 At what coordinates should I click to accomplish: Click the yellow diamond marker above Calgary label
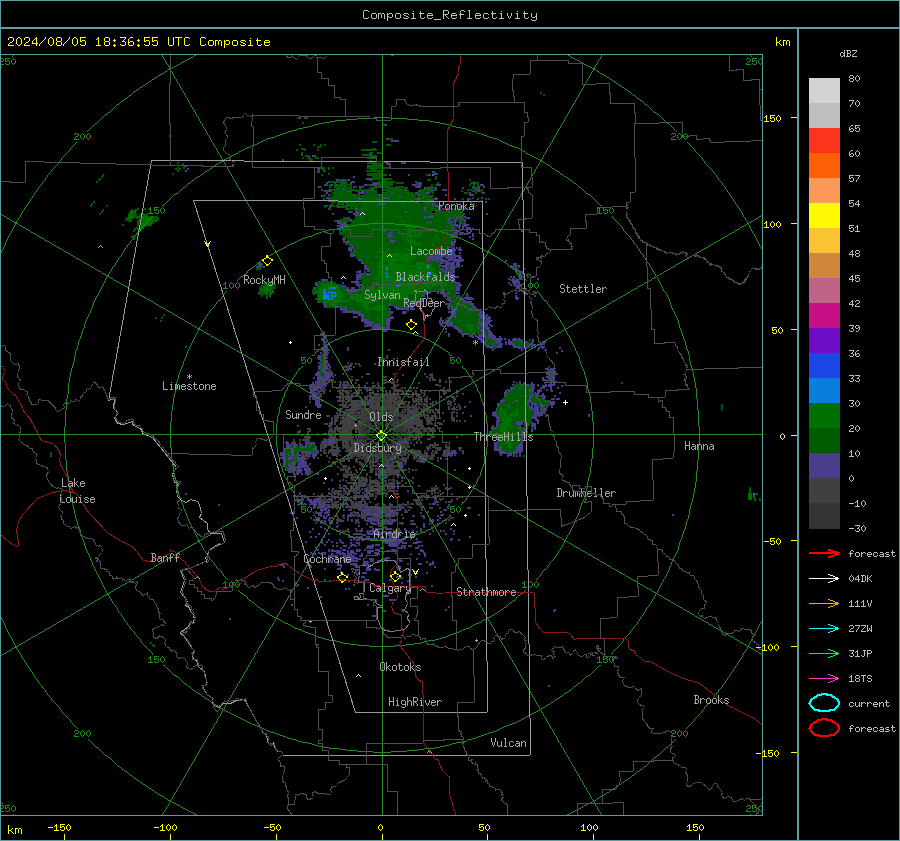pos(395,576)
